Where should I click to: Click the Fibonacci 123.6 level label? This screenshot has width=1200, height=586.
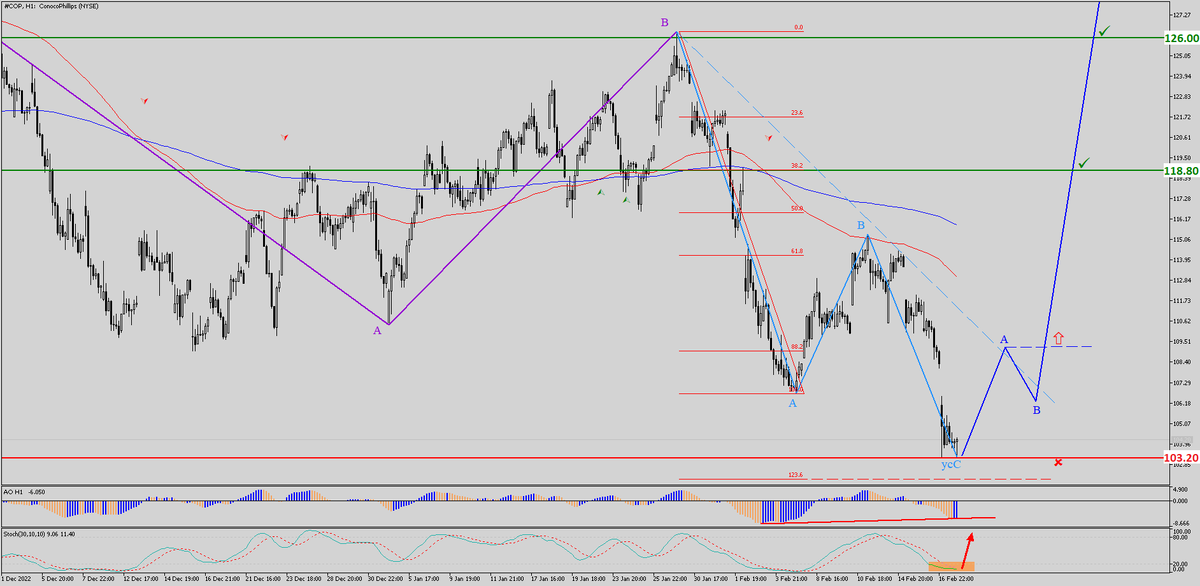click(796, 475)
